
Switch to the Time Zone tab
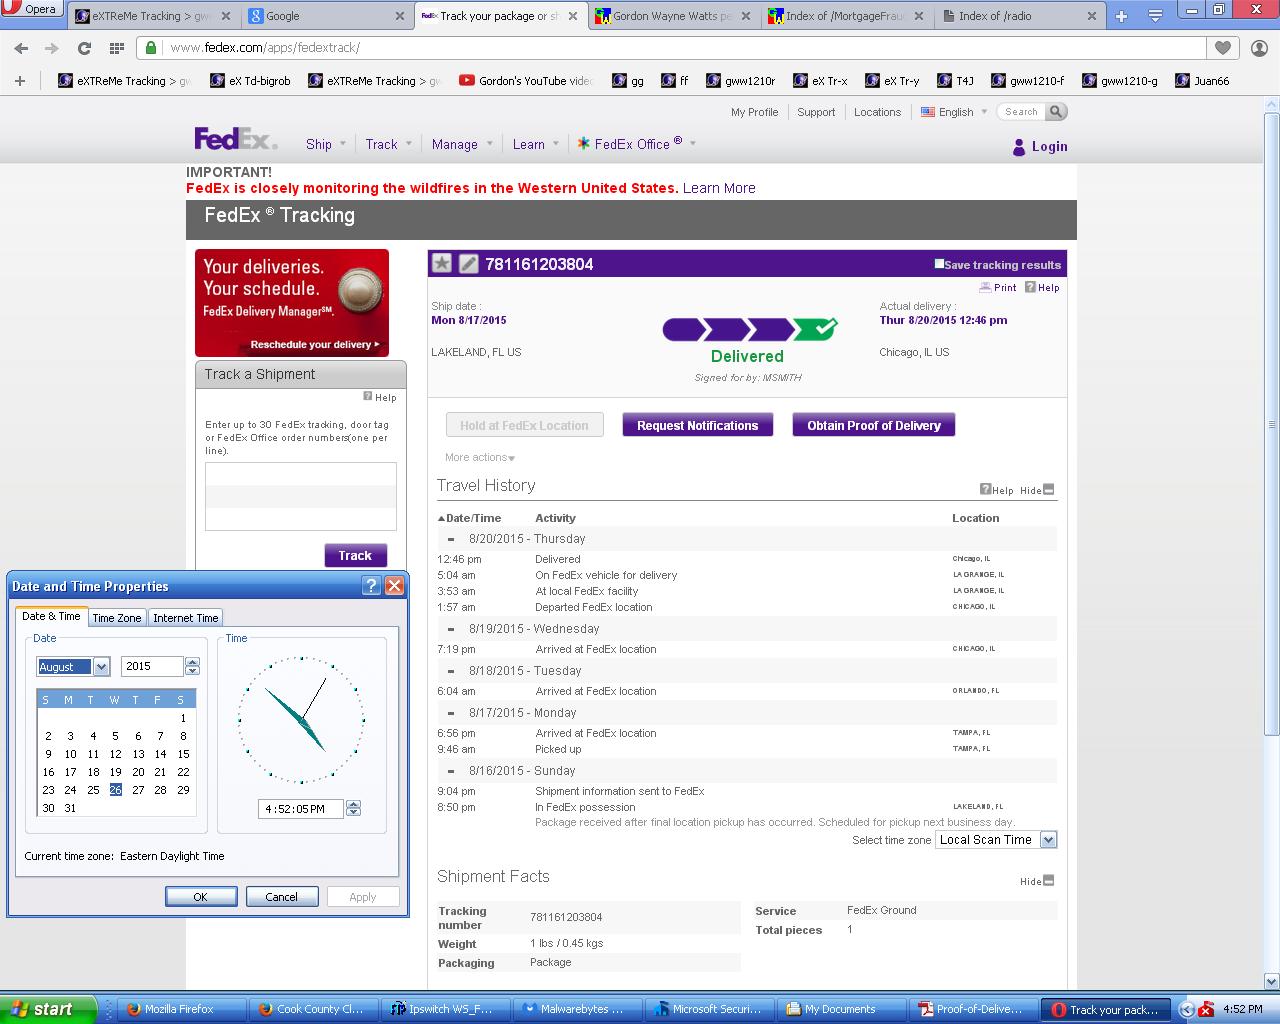pos(117,618)
